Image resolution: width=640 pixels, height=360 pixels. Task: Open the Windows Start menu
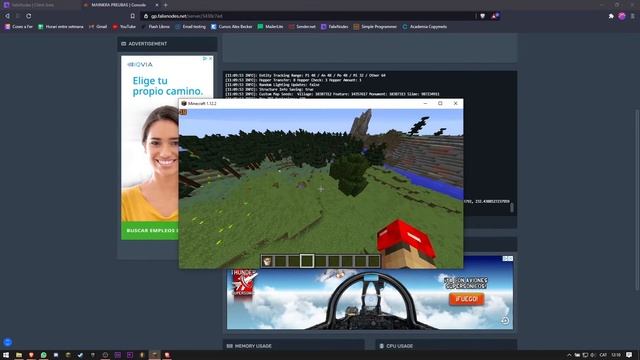tap(6, 355)
